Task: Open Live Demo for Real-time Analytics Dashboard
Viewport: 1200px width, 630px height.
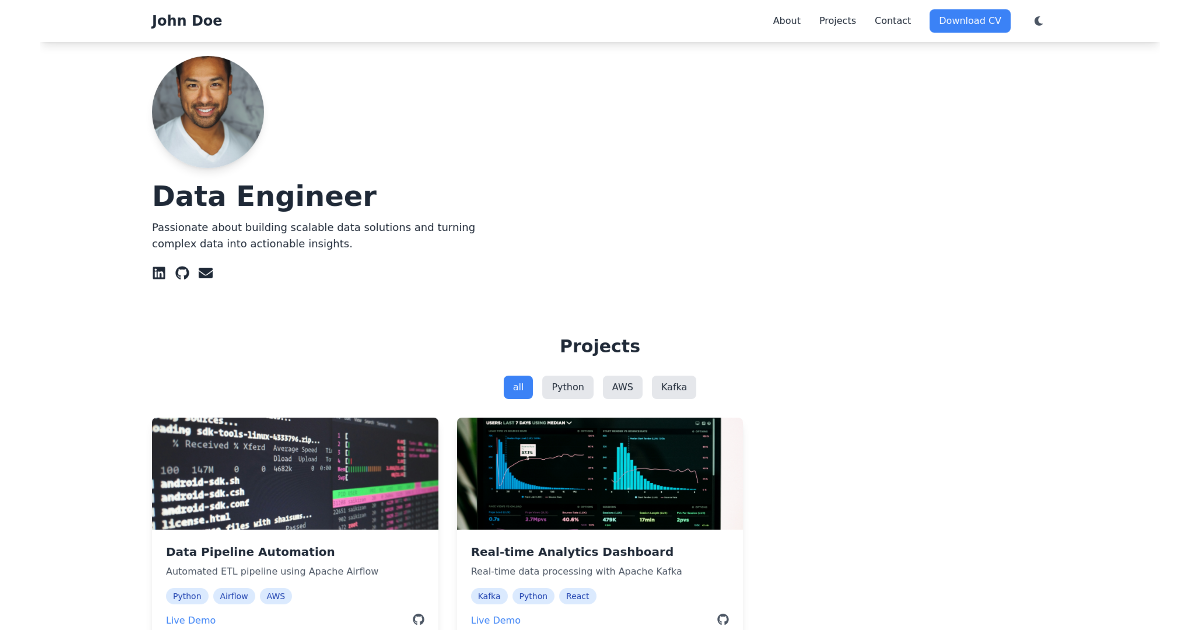Action: coord(495,620)
